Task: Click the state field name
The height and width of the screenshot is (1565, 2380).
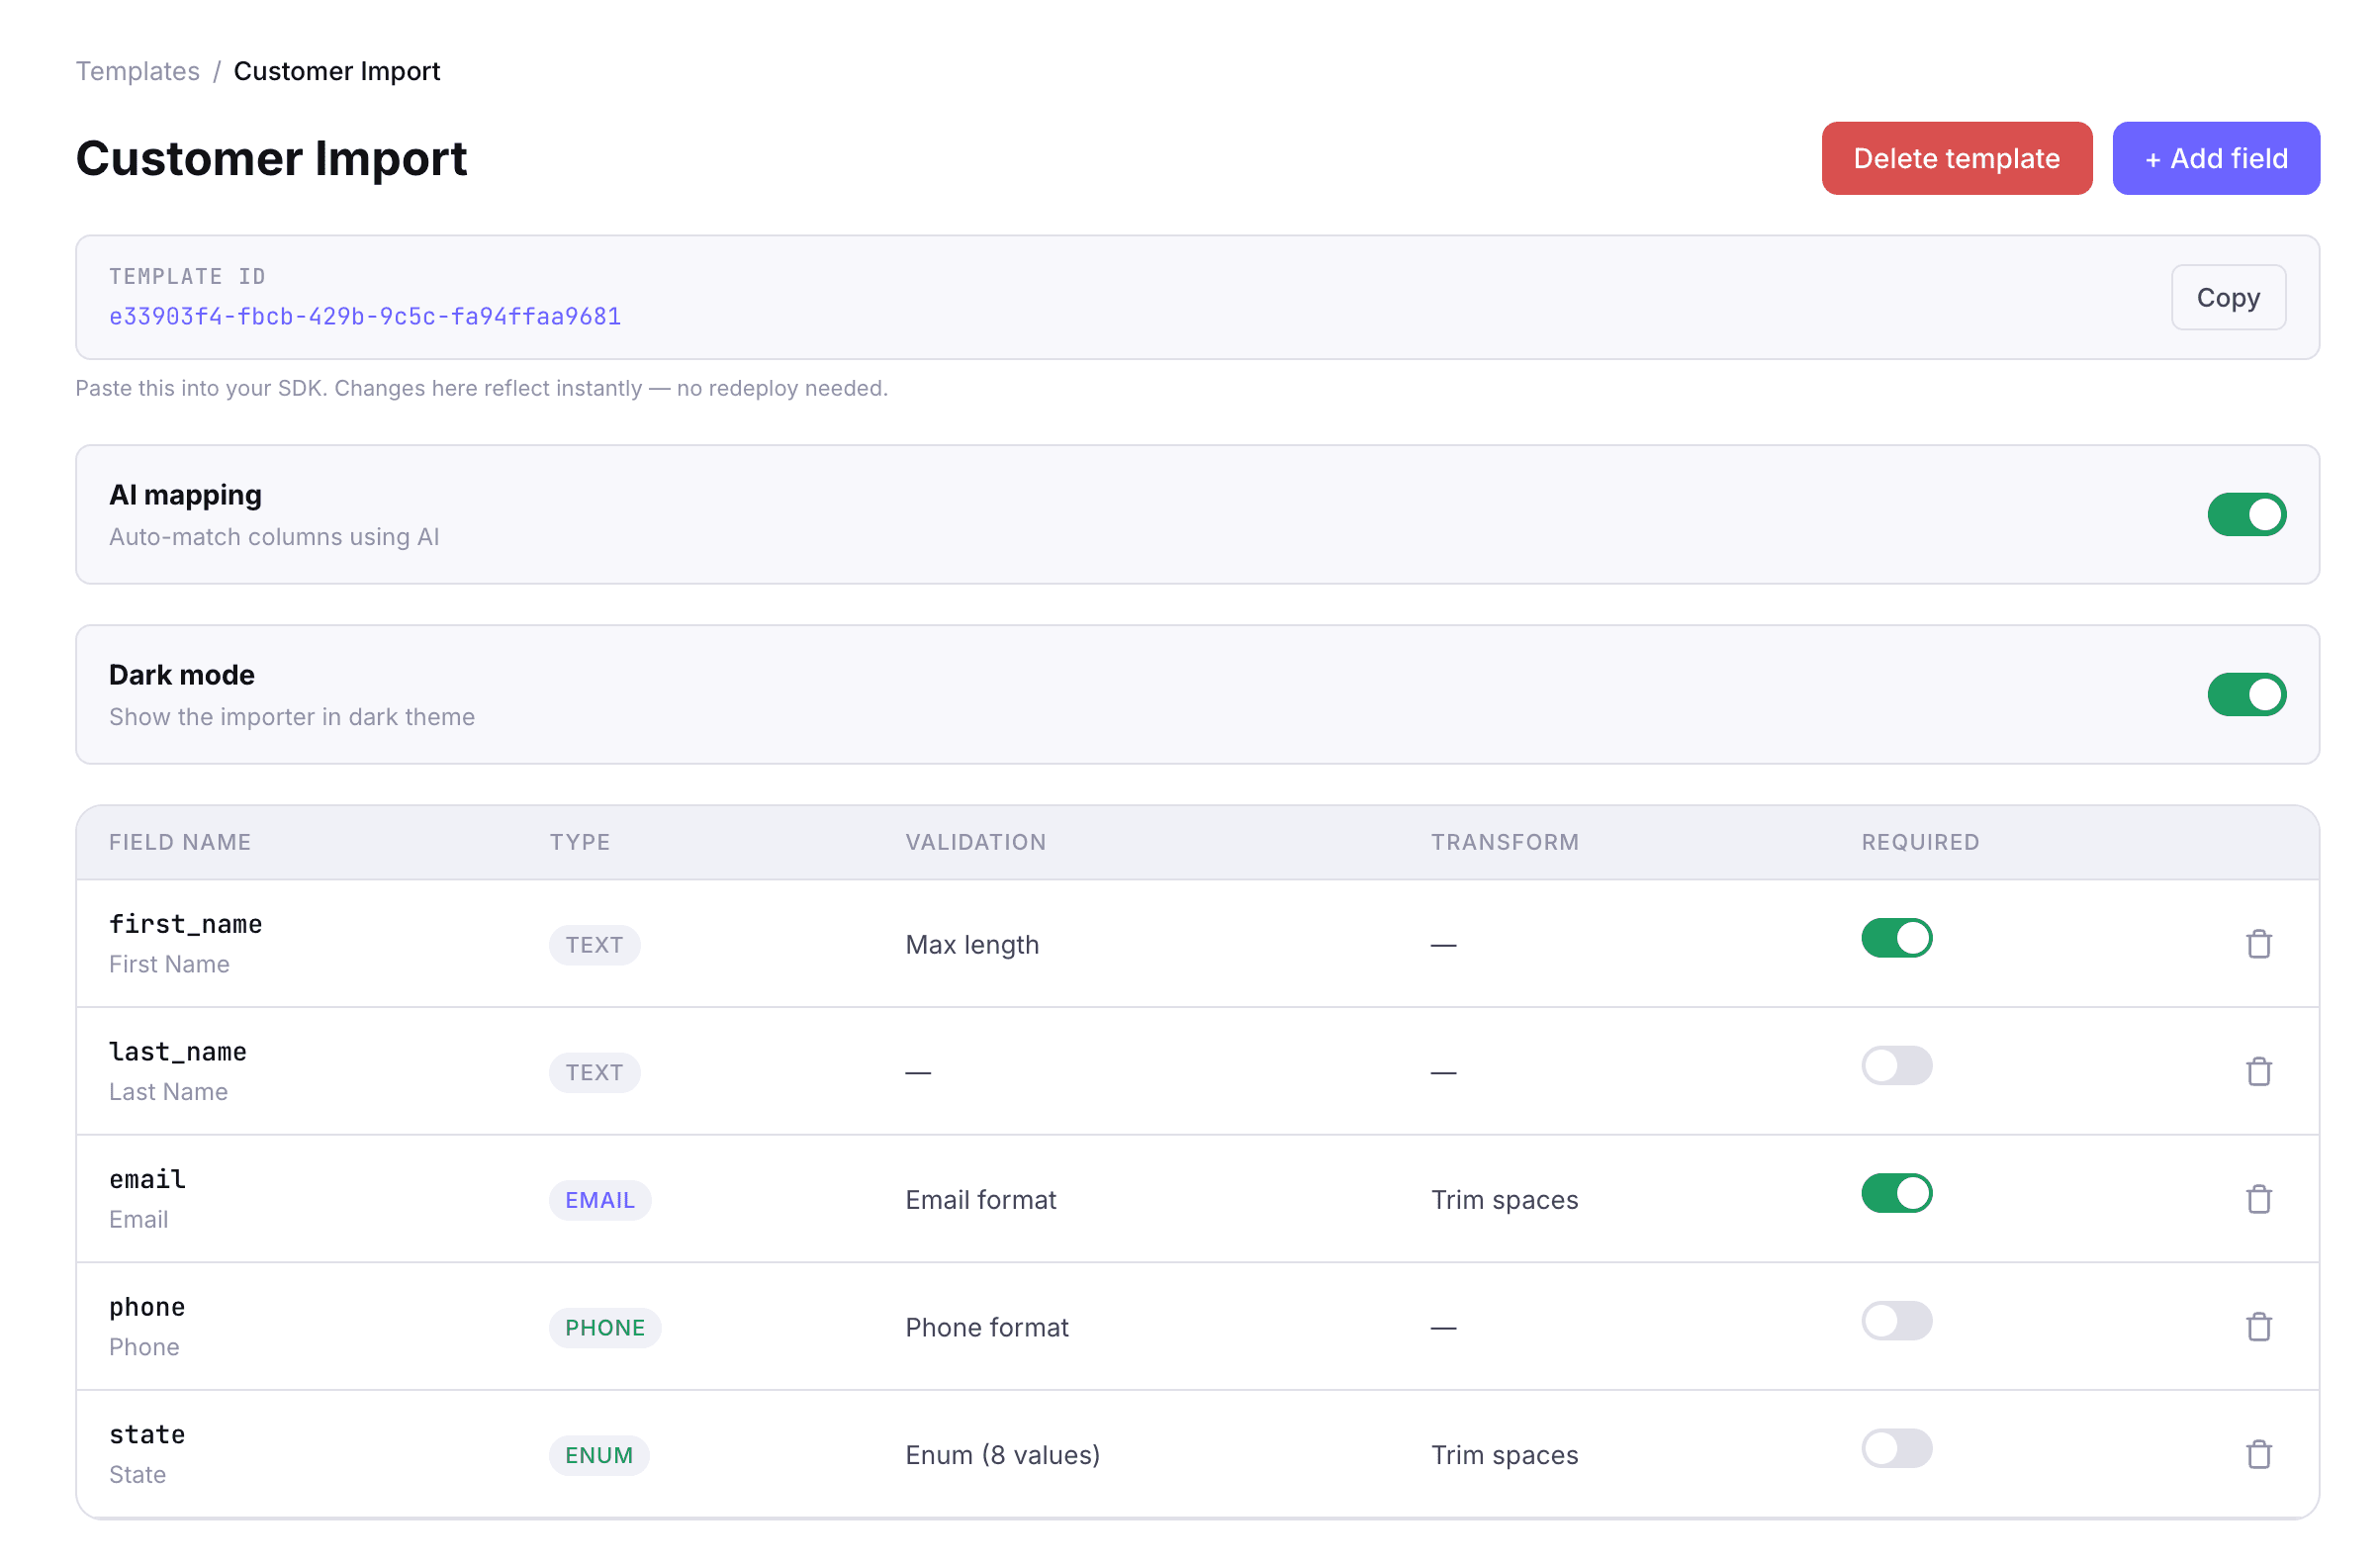Action: pyautogui.click(x=148, y=1434)
